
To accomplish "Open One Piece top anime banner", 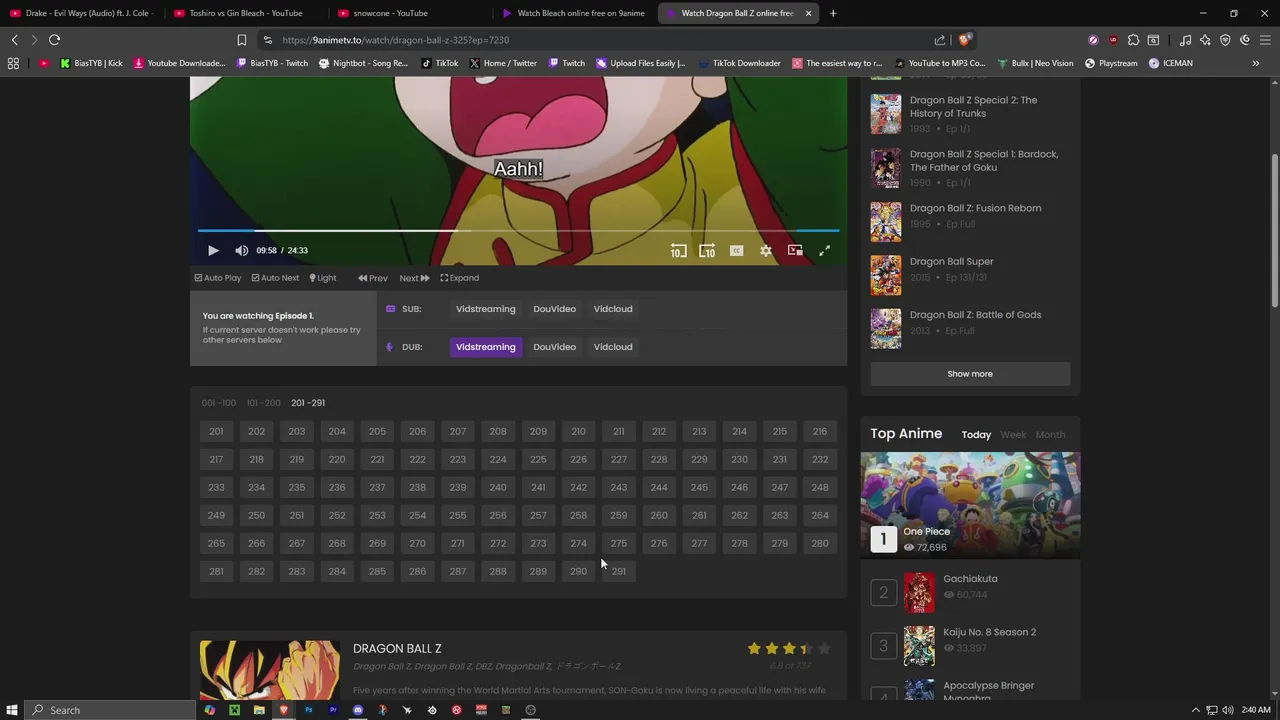I will [x=970, y=505].
